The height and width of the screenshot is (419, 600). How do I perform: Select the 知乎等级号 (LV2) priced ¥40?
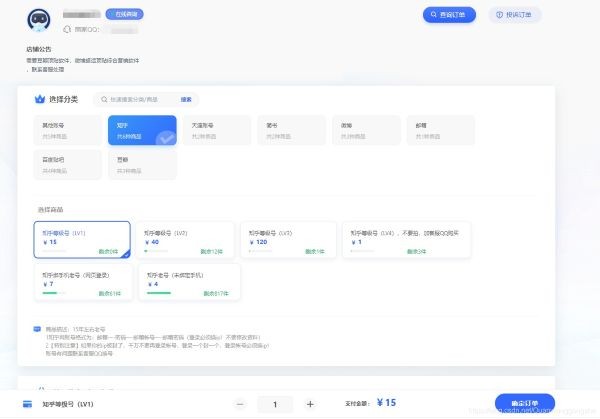[x=185, y=239]
